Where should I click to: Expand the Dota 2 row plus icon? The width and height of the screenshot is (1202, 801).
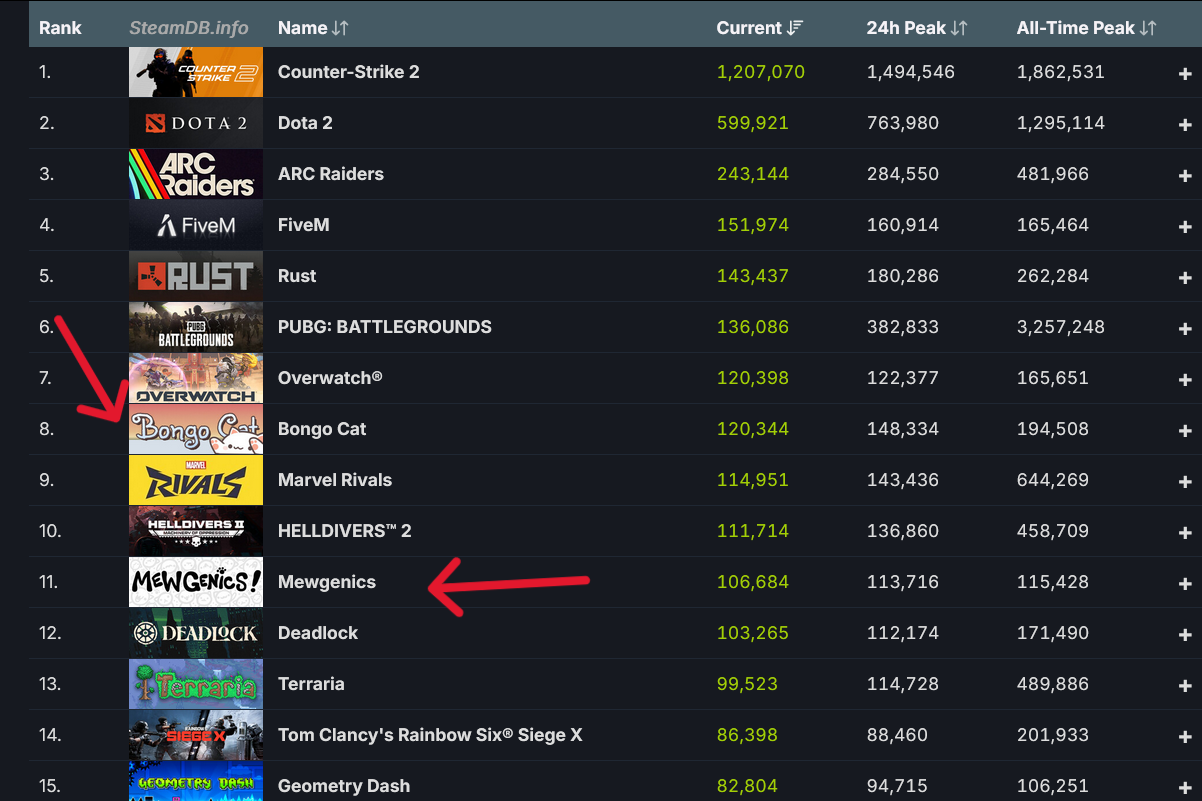1185,124
